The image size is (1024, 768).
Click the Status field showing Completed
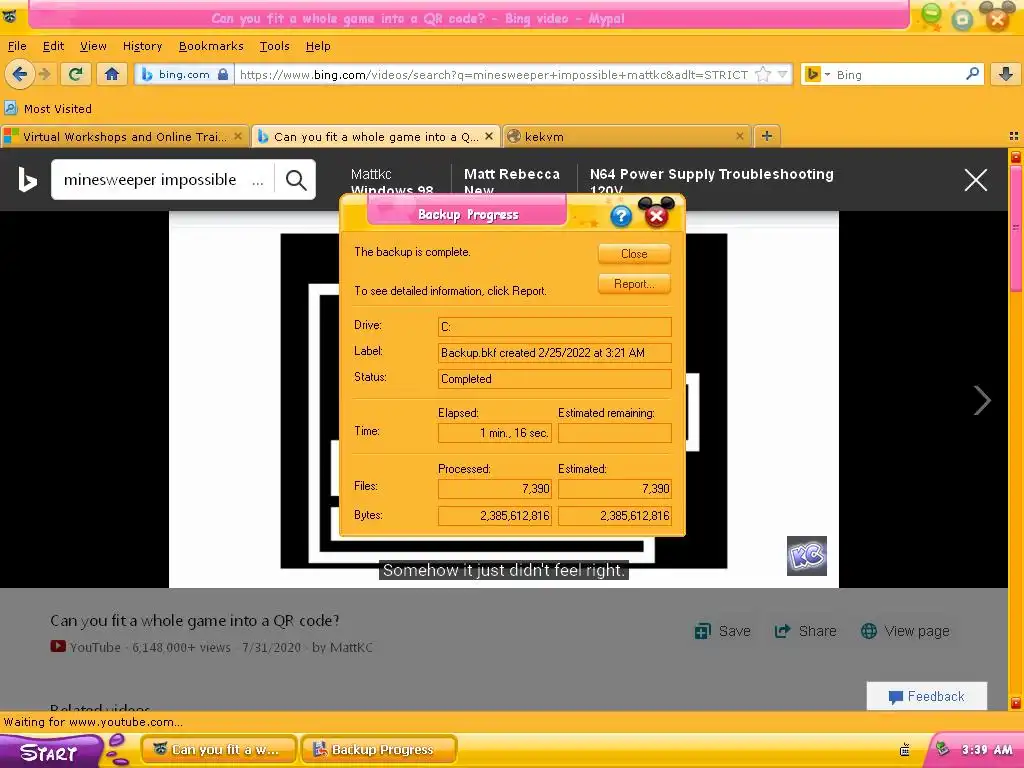tap(554, 379)
